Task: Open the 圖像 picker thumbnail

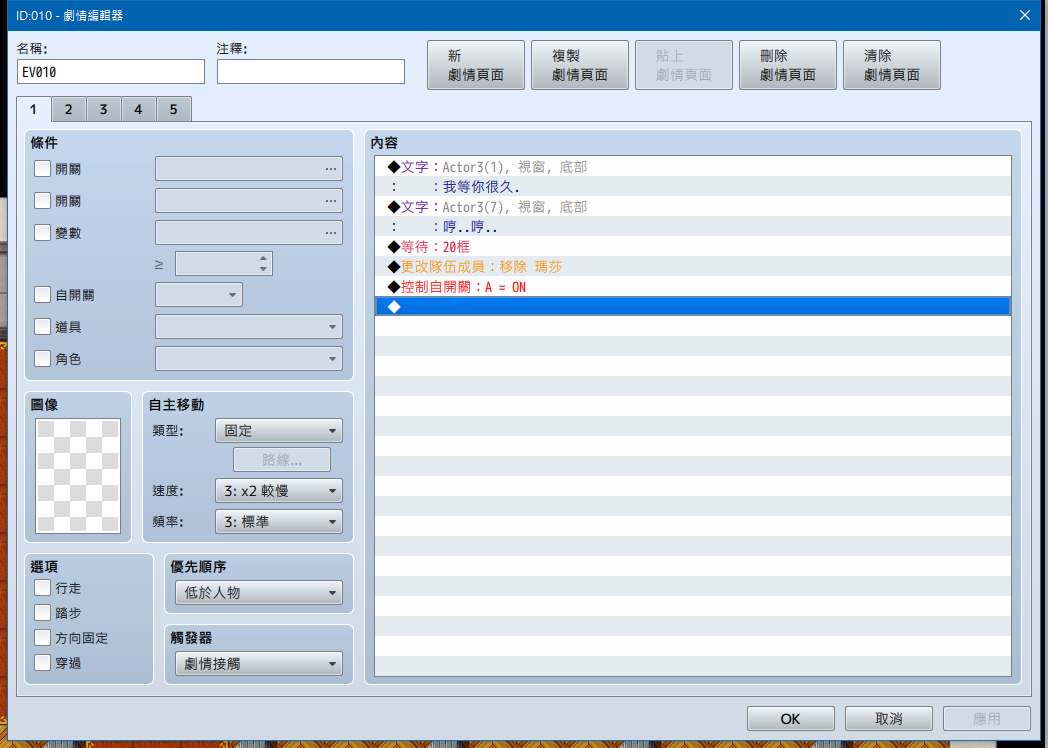Action: [x=78, y=476]
